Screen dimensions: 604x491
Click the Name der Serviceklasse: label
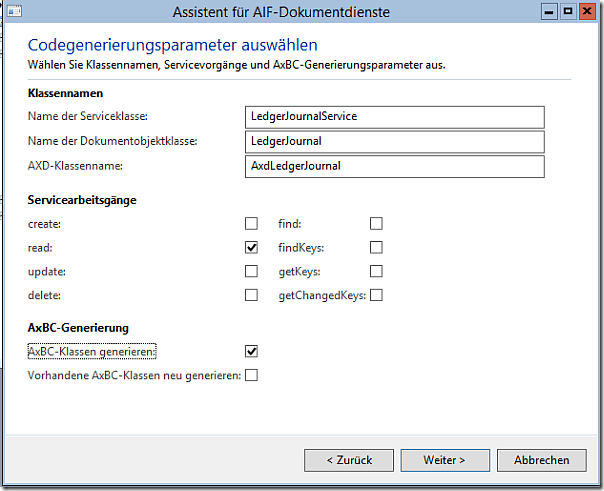(88, 116)
